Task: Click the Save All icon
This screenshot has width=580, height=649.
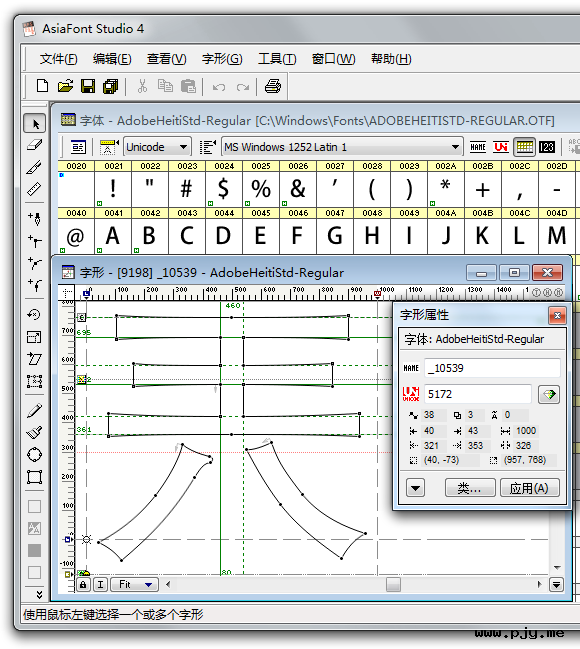Action: (111, 86)
